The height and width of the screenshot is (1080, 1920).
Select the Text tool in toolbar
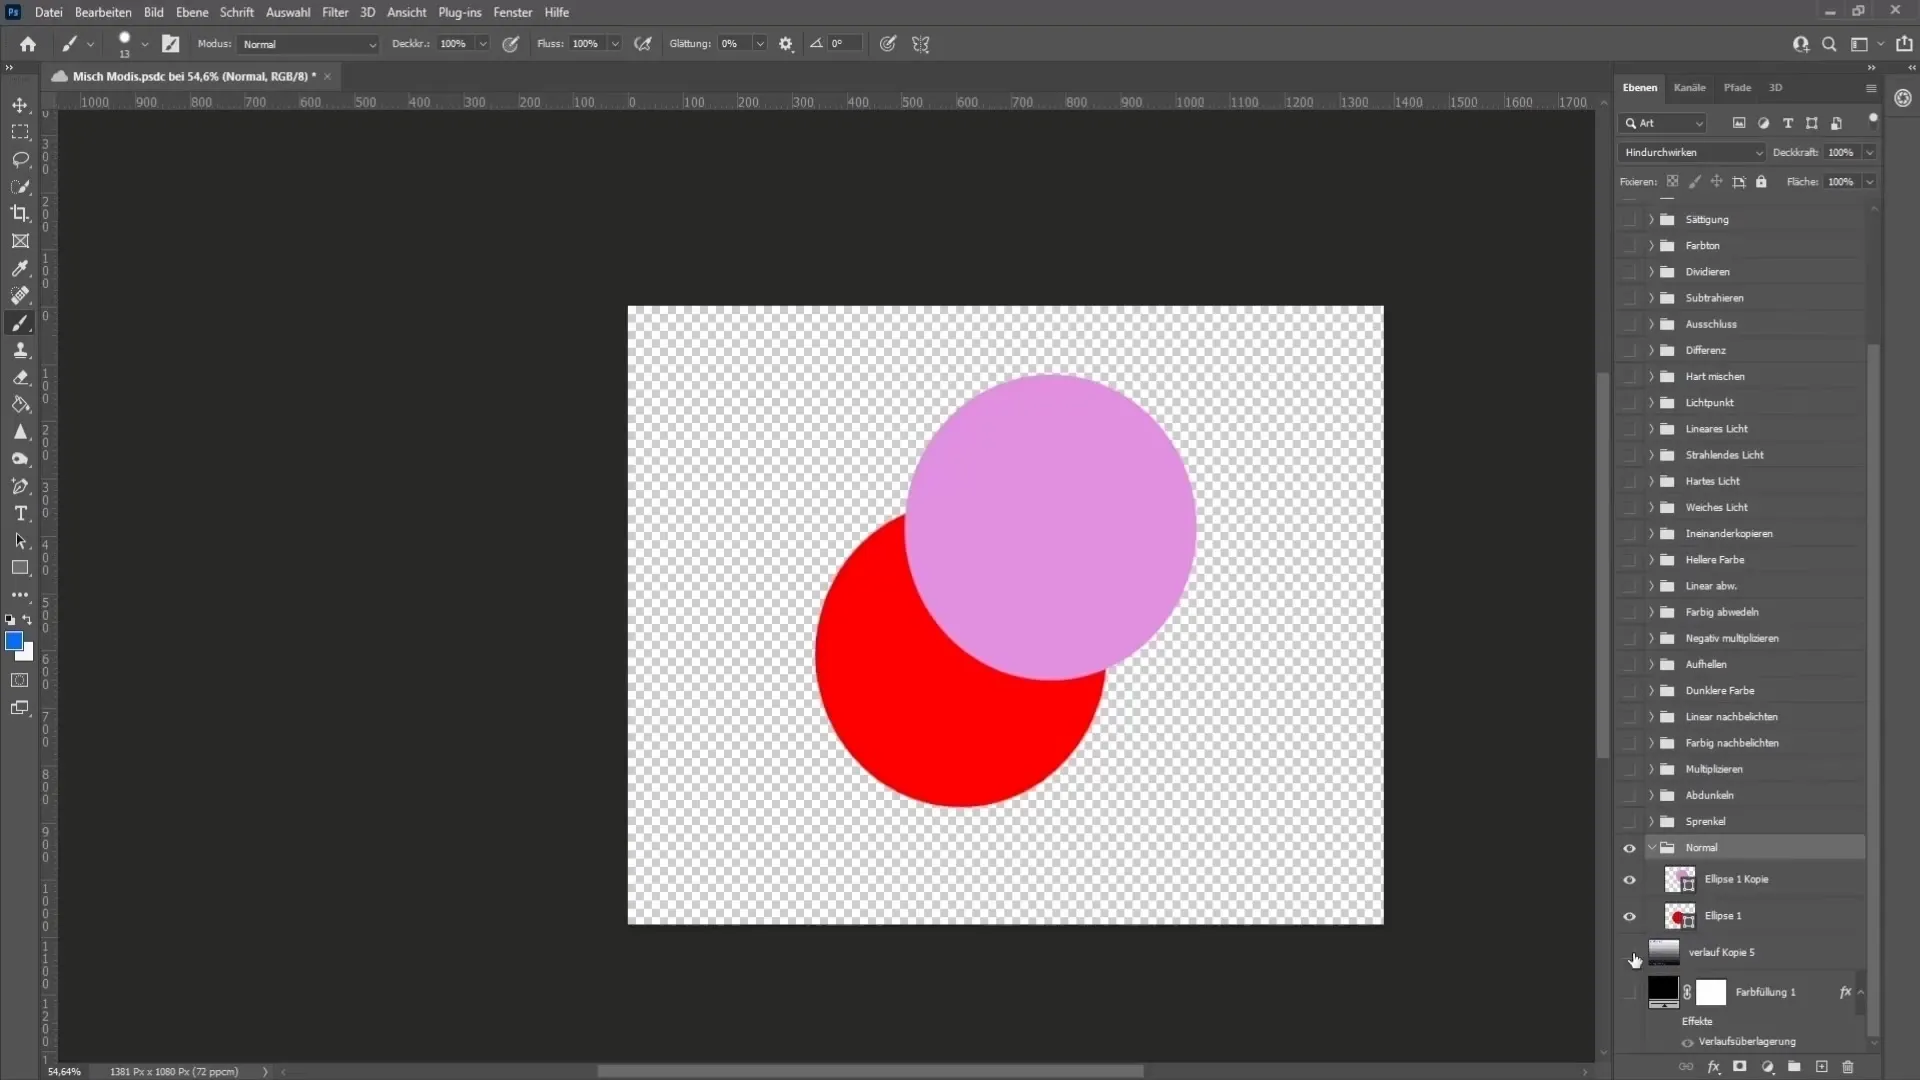tap(20, 514)
